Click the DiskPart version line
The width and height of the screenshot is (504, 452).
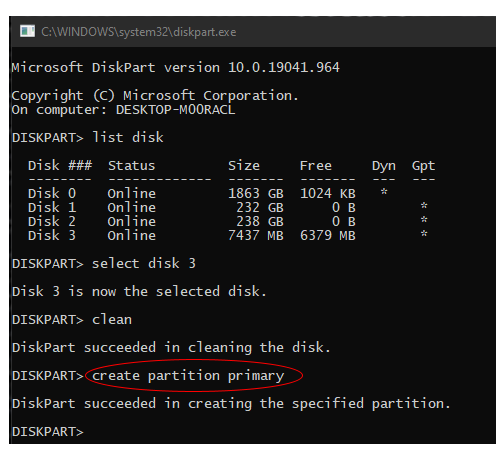point(176,67)
